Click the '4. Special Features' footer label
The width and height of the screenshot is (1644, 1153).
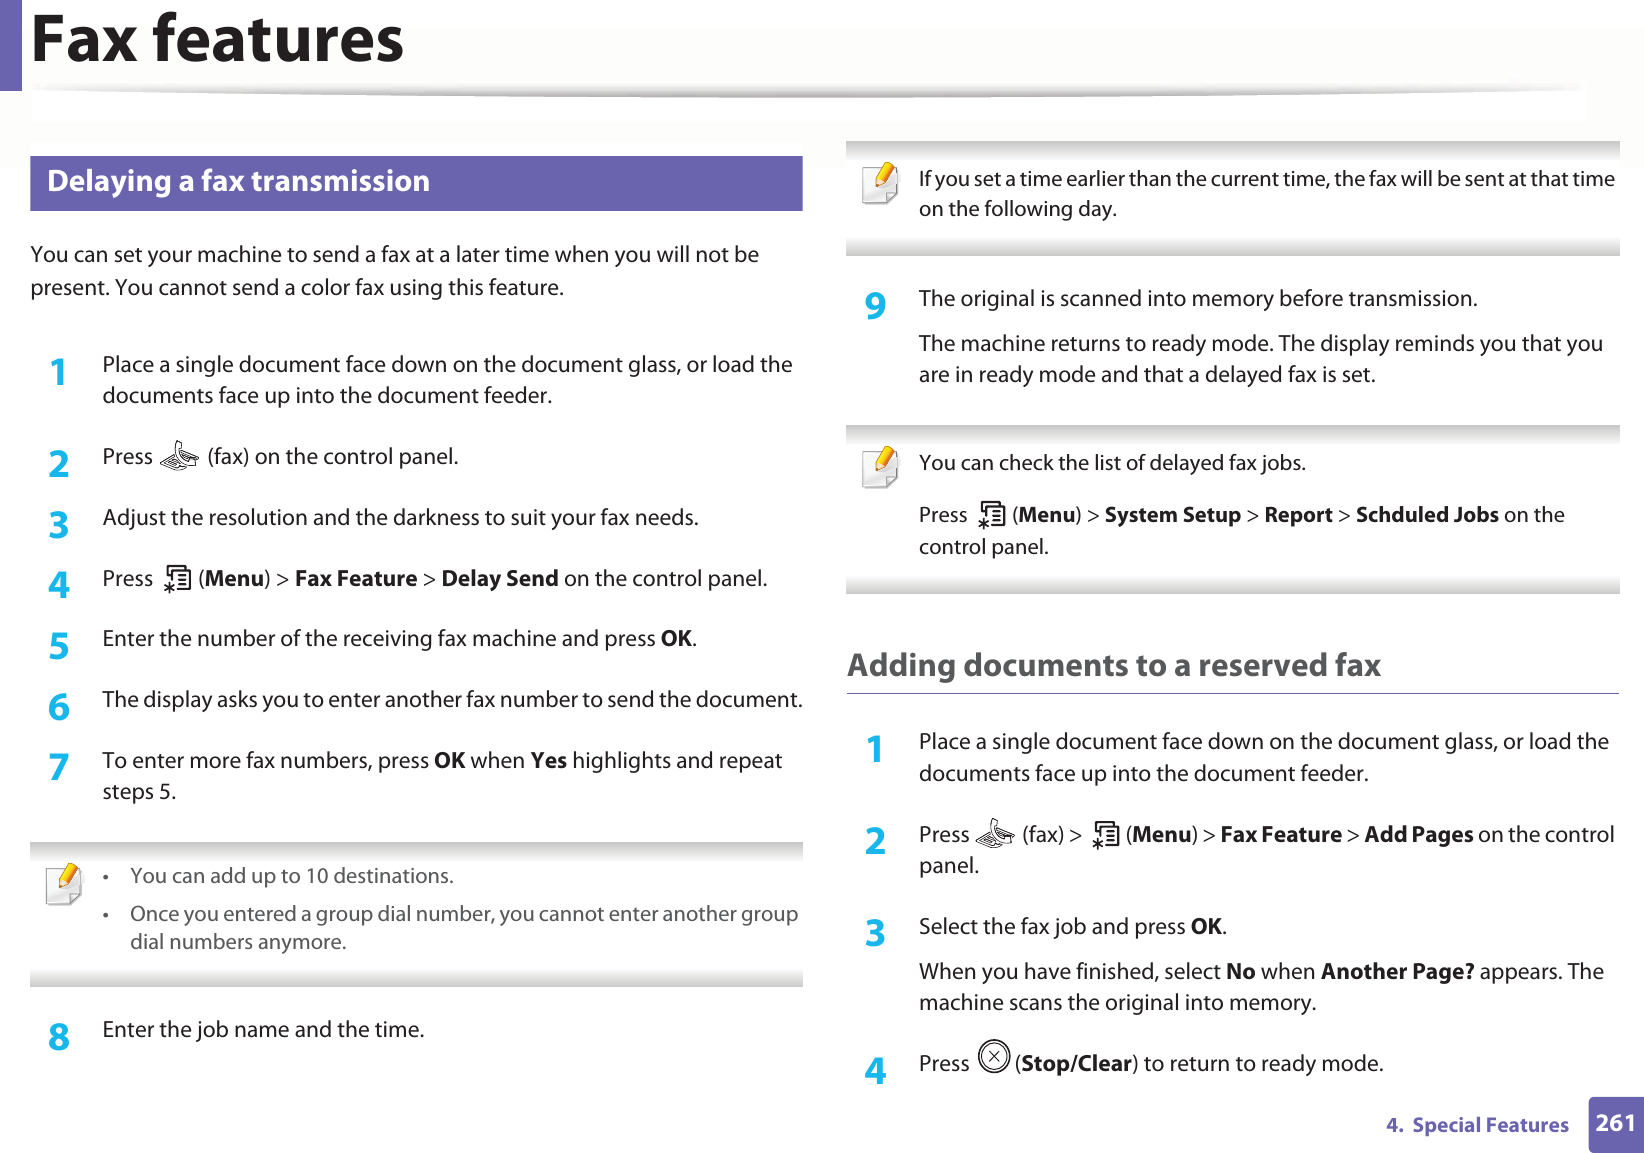(1477, 1125)
